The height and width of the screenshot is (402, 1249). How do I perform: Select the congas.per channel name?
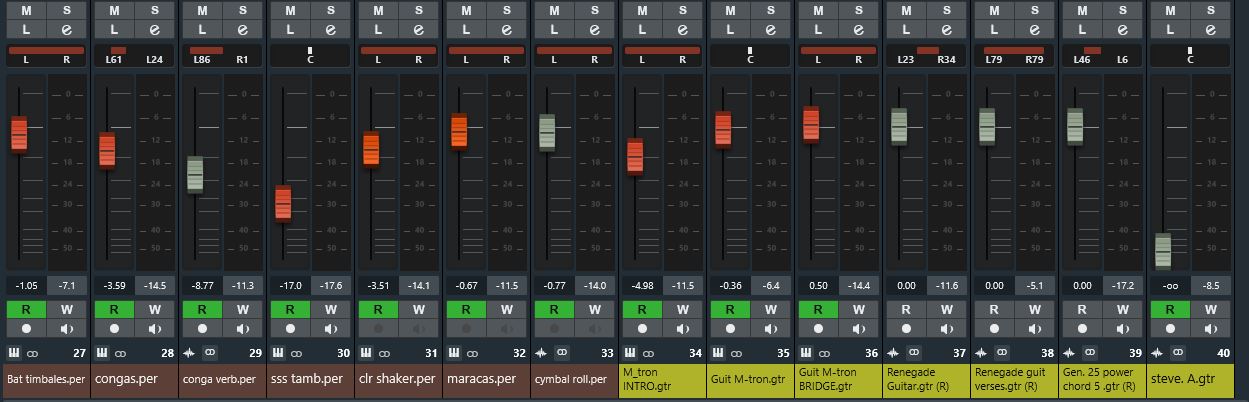[134, 380]
